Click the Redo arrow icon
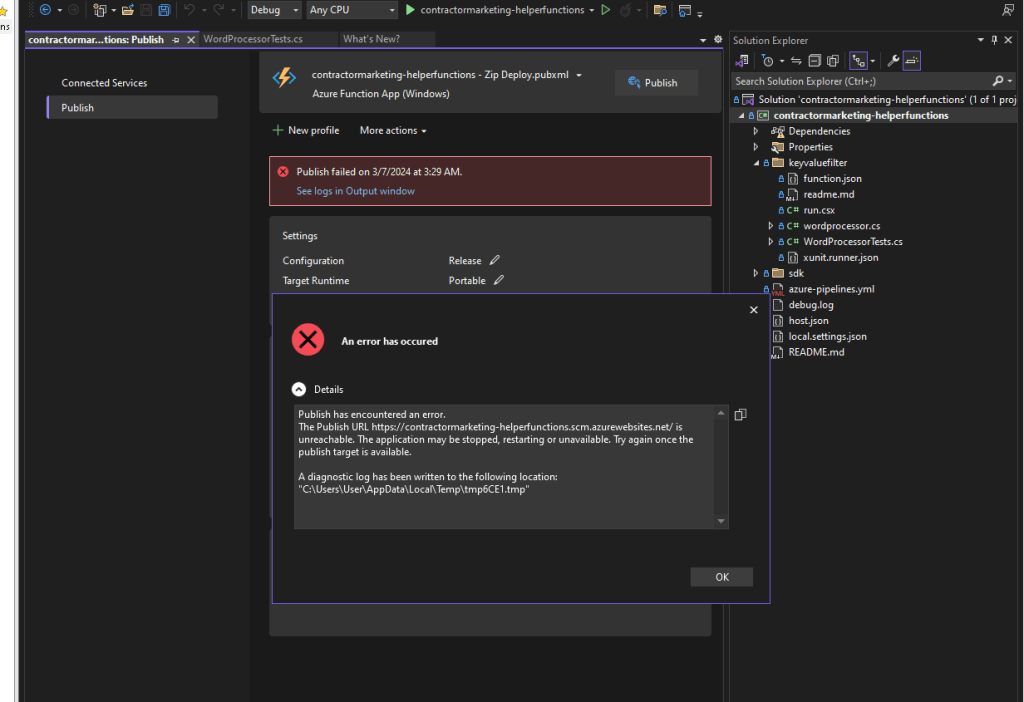 point(218,10)
